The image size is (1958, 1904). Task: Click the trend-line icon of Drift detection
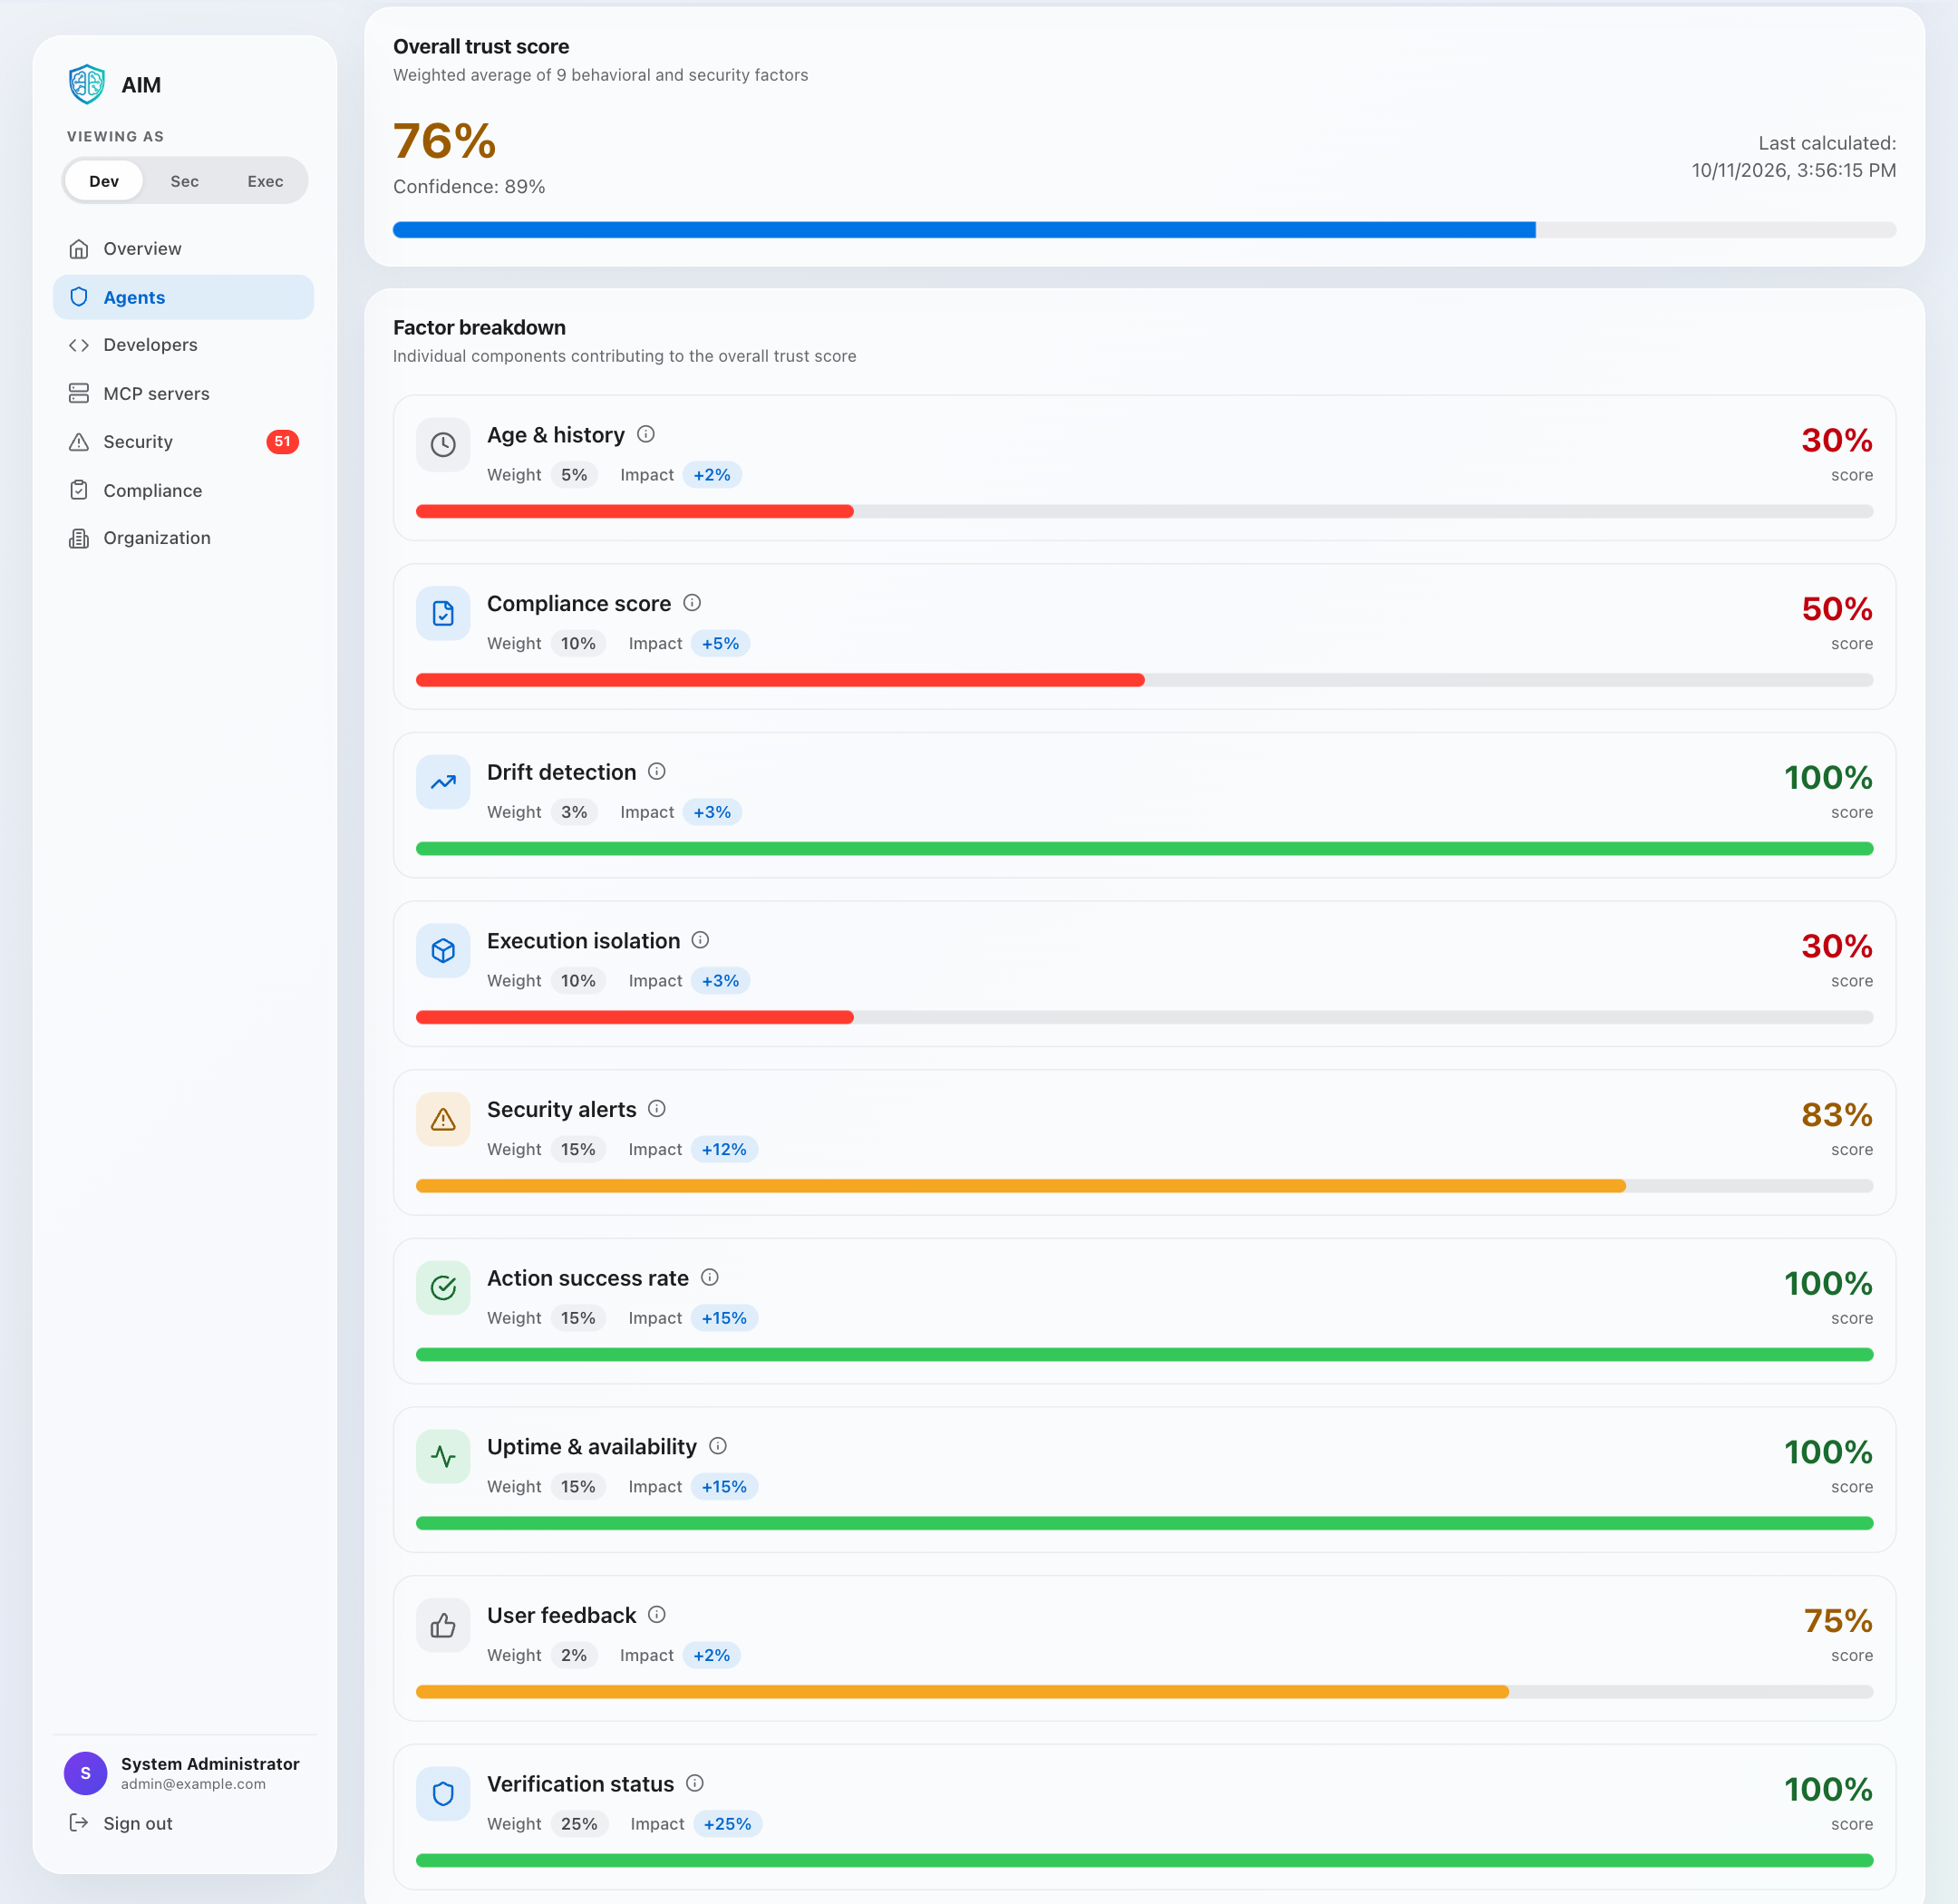point(443,782)
